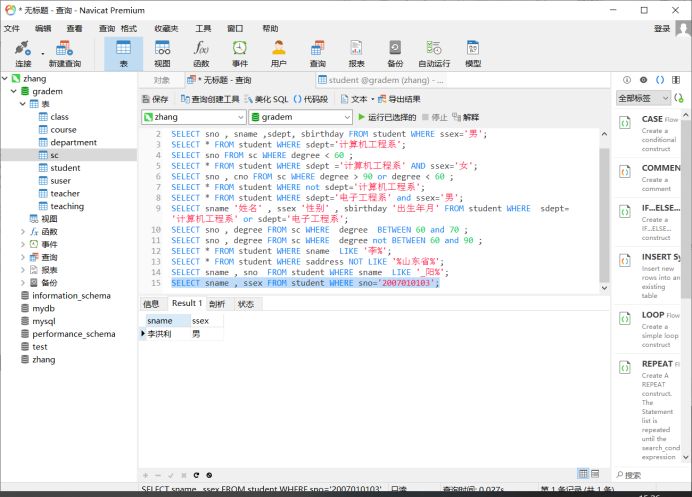
Task: Click the code snippets parentheses icon in right panel
Action: (660, 80)
